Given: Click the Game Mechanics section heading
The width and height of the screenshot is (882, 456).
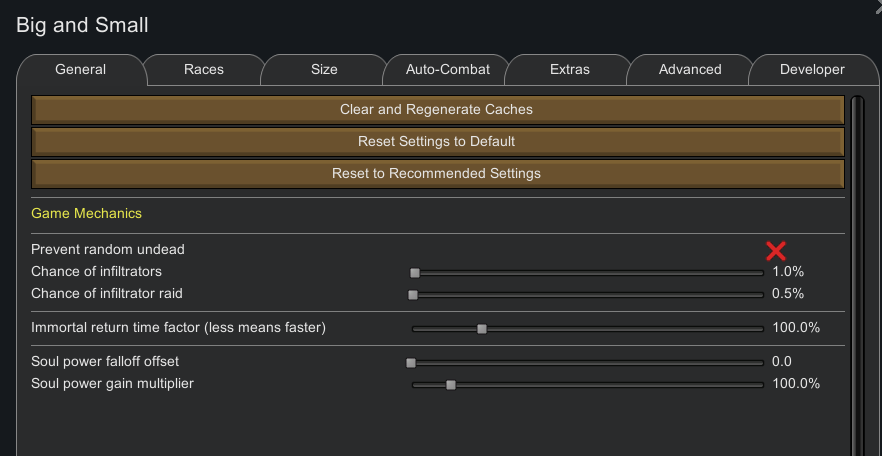Looking at the screenshot, I should [x=86, y=214].
